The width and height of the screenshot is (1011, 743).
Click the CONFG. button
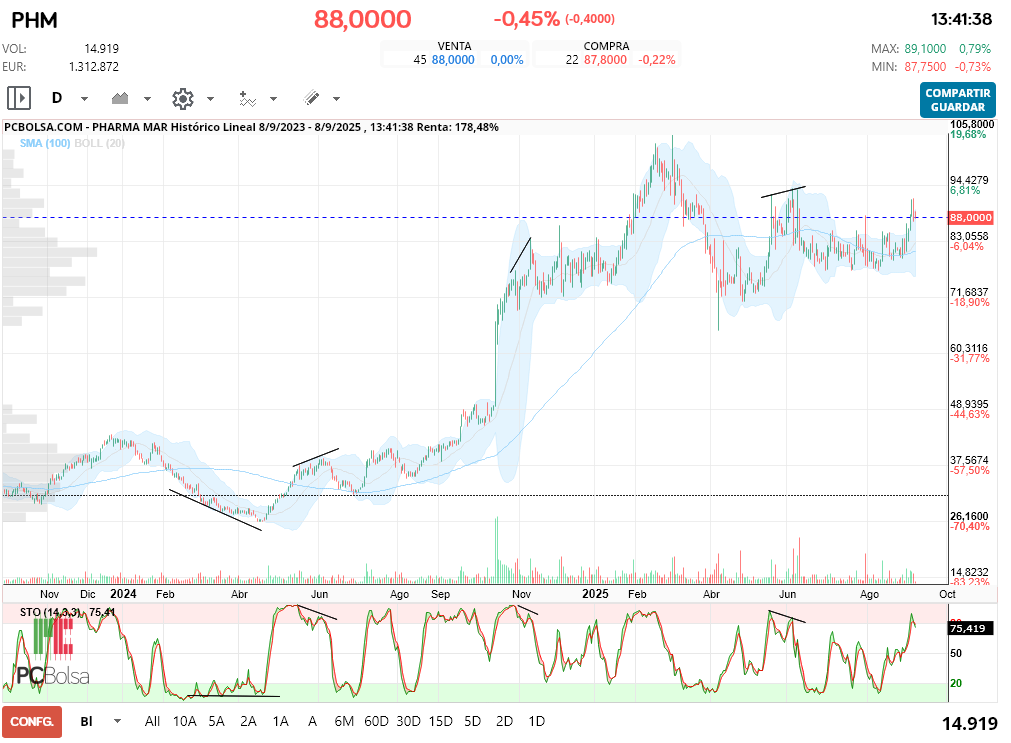coord(32,722)
